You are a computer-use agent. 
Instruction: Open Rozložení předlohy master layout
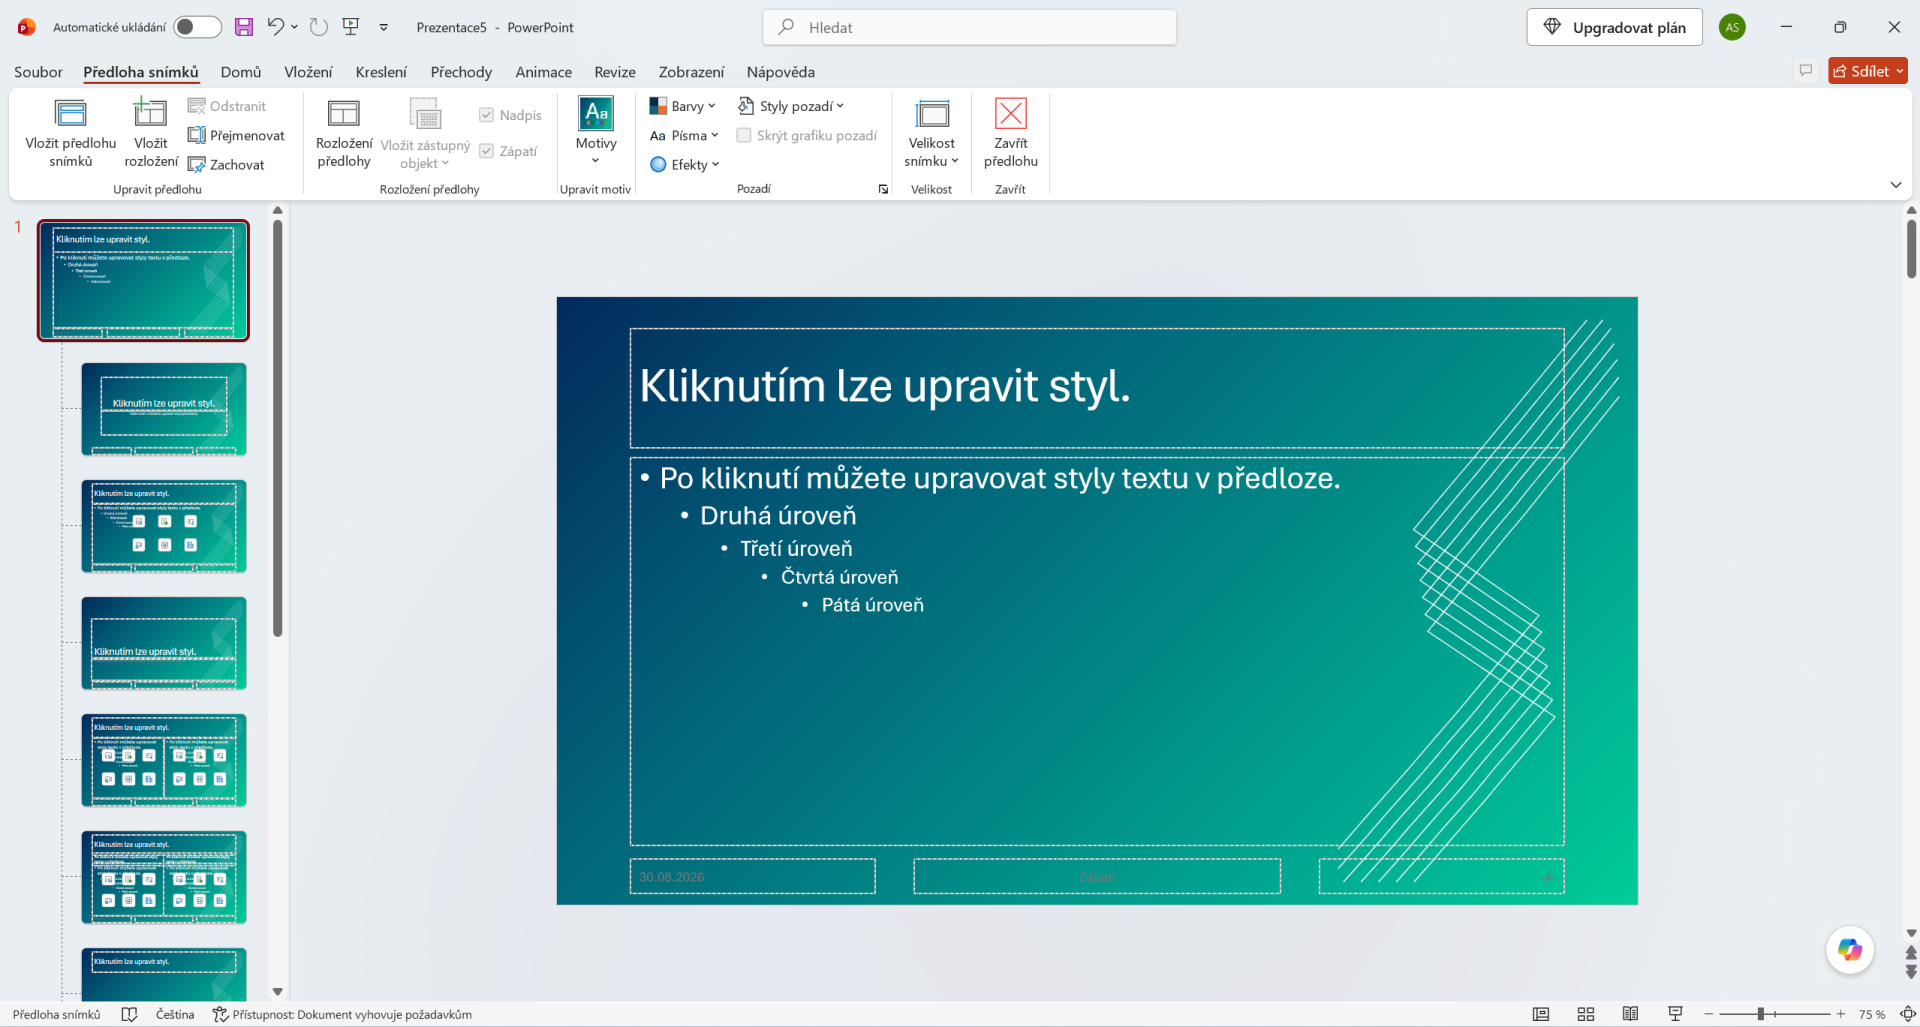(x=344, y=133)
